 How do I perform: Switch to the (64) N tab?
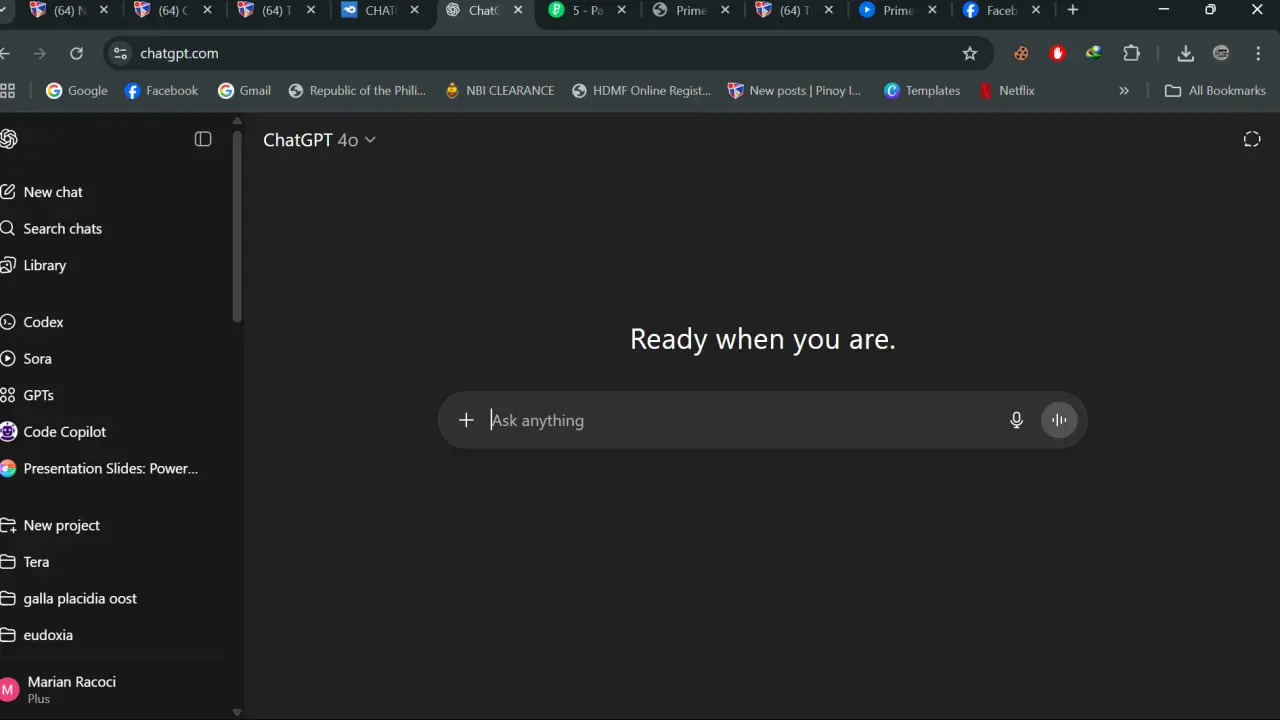[x=68, y=10]
